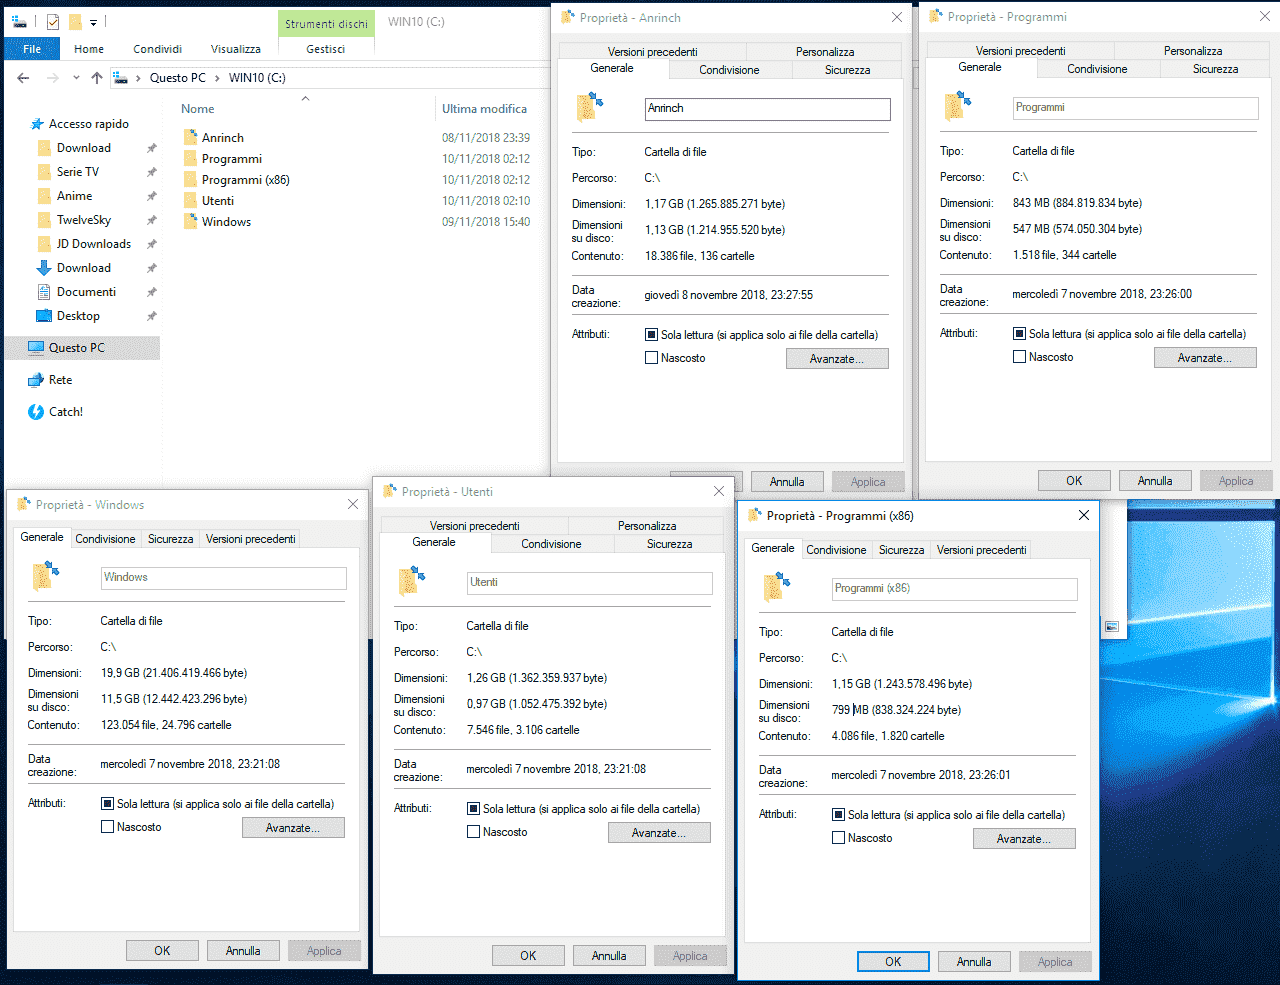
Task: Toggle Sola lettura in Anrinch properties
Action: tap(652, 335)
